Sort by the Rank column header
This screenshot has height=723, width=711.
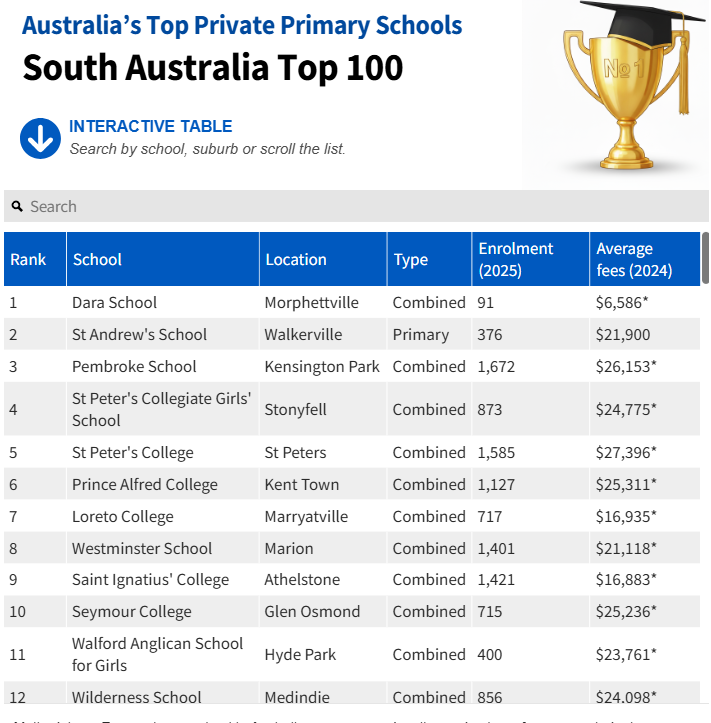coord(35,259)
